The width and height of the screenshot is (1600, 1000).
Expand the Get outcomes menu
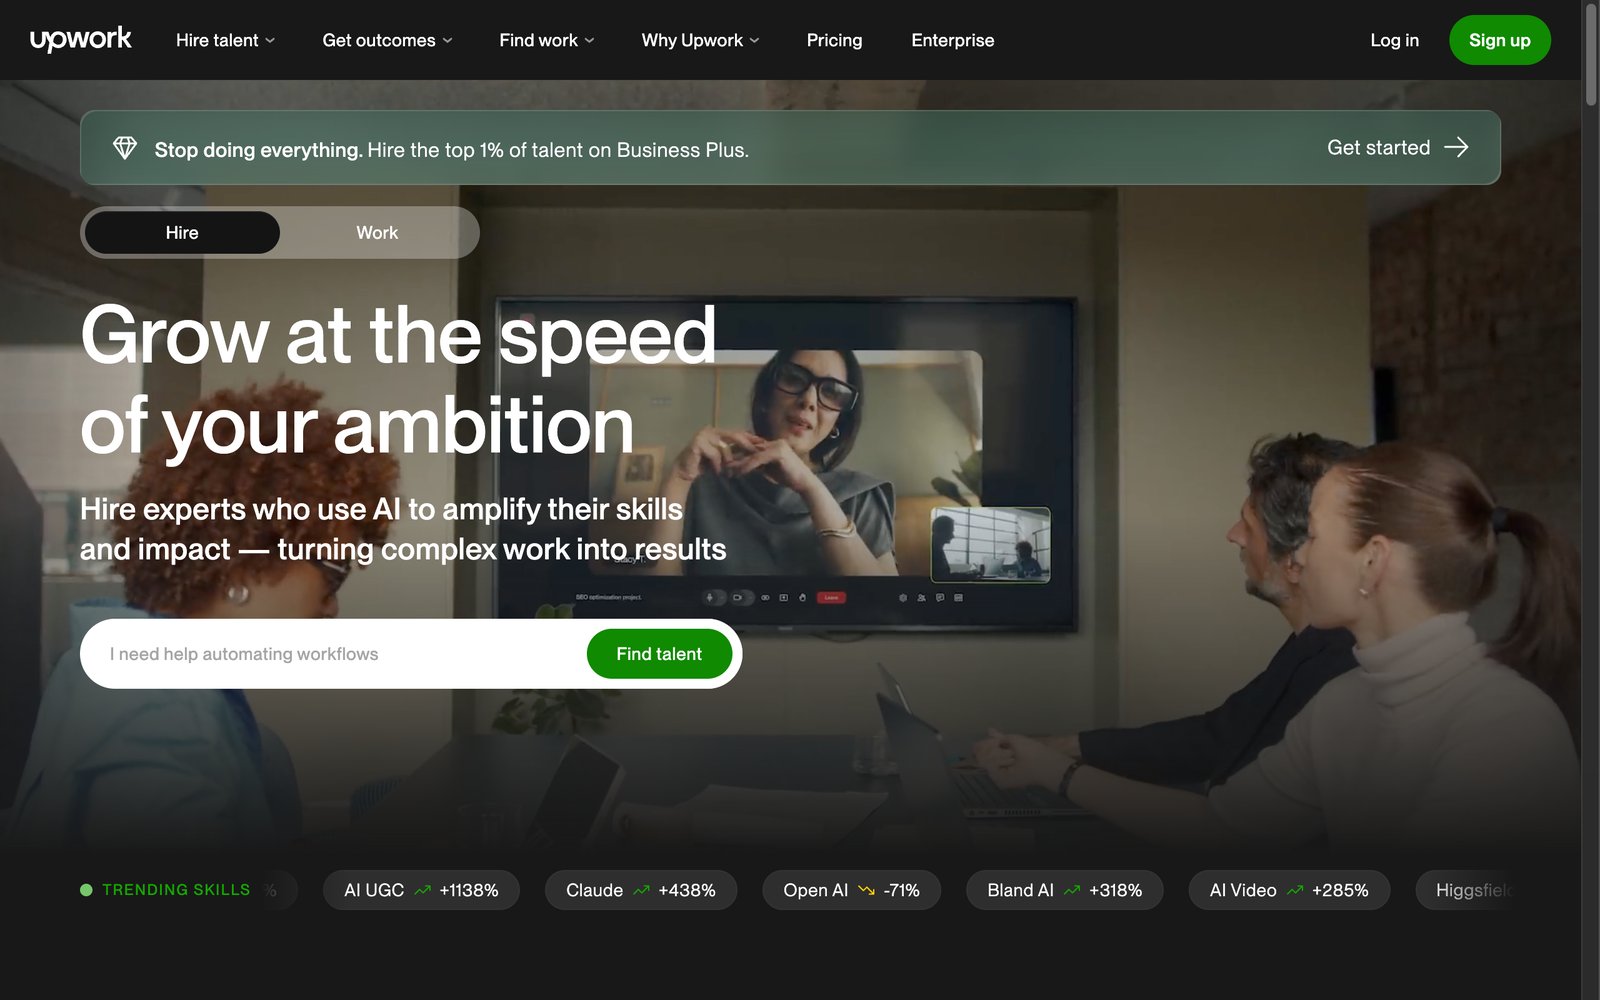(387, 40)
